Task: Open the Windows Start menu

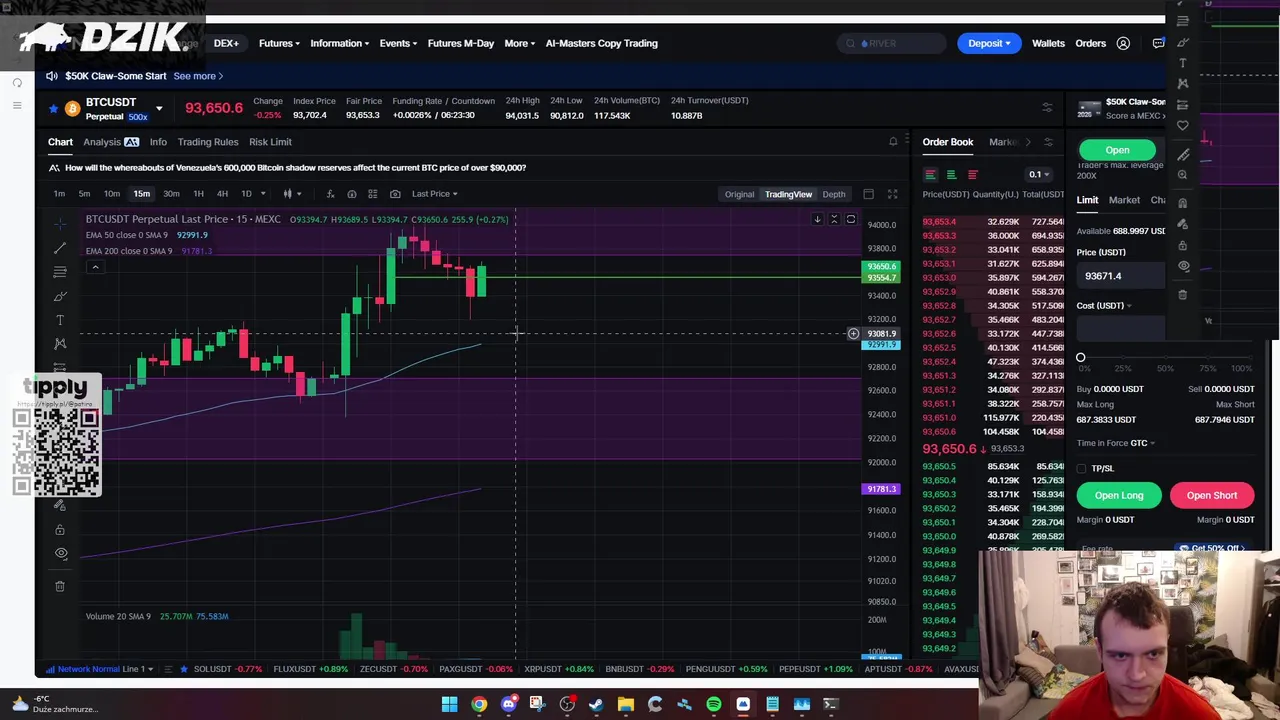Action: (x=450, y=704)
